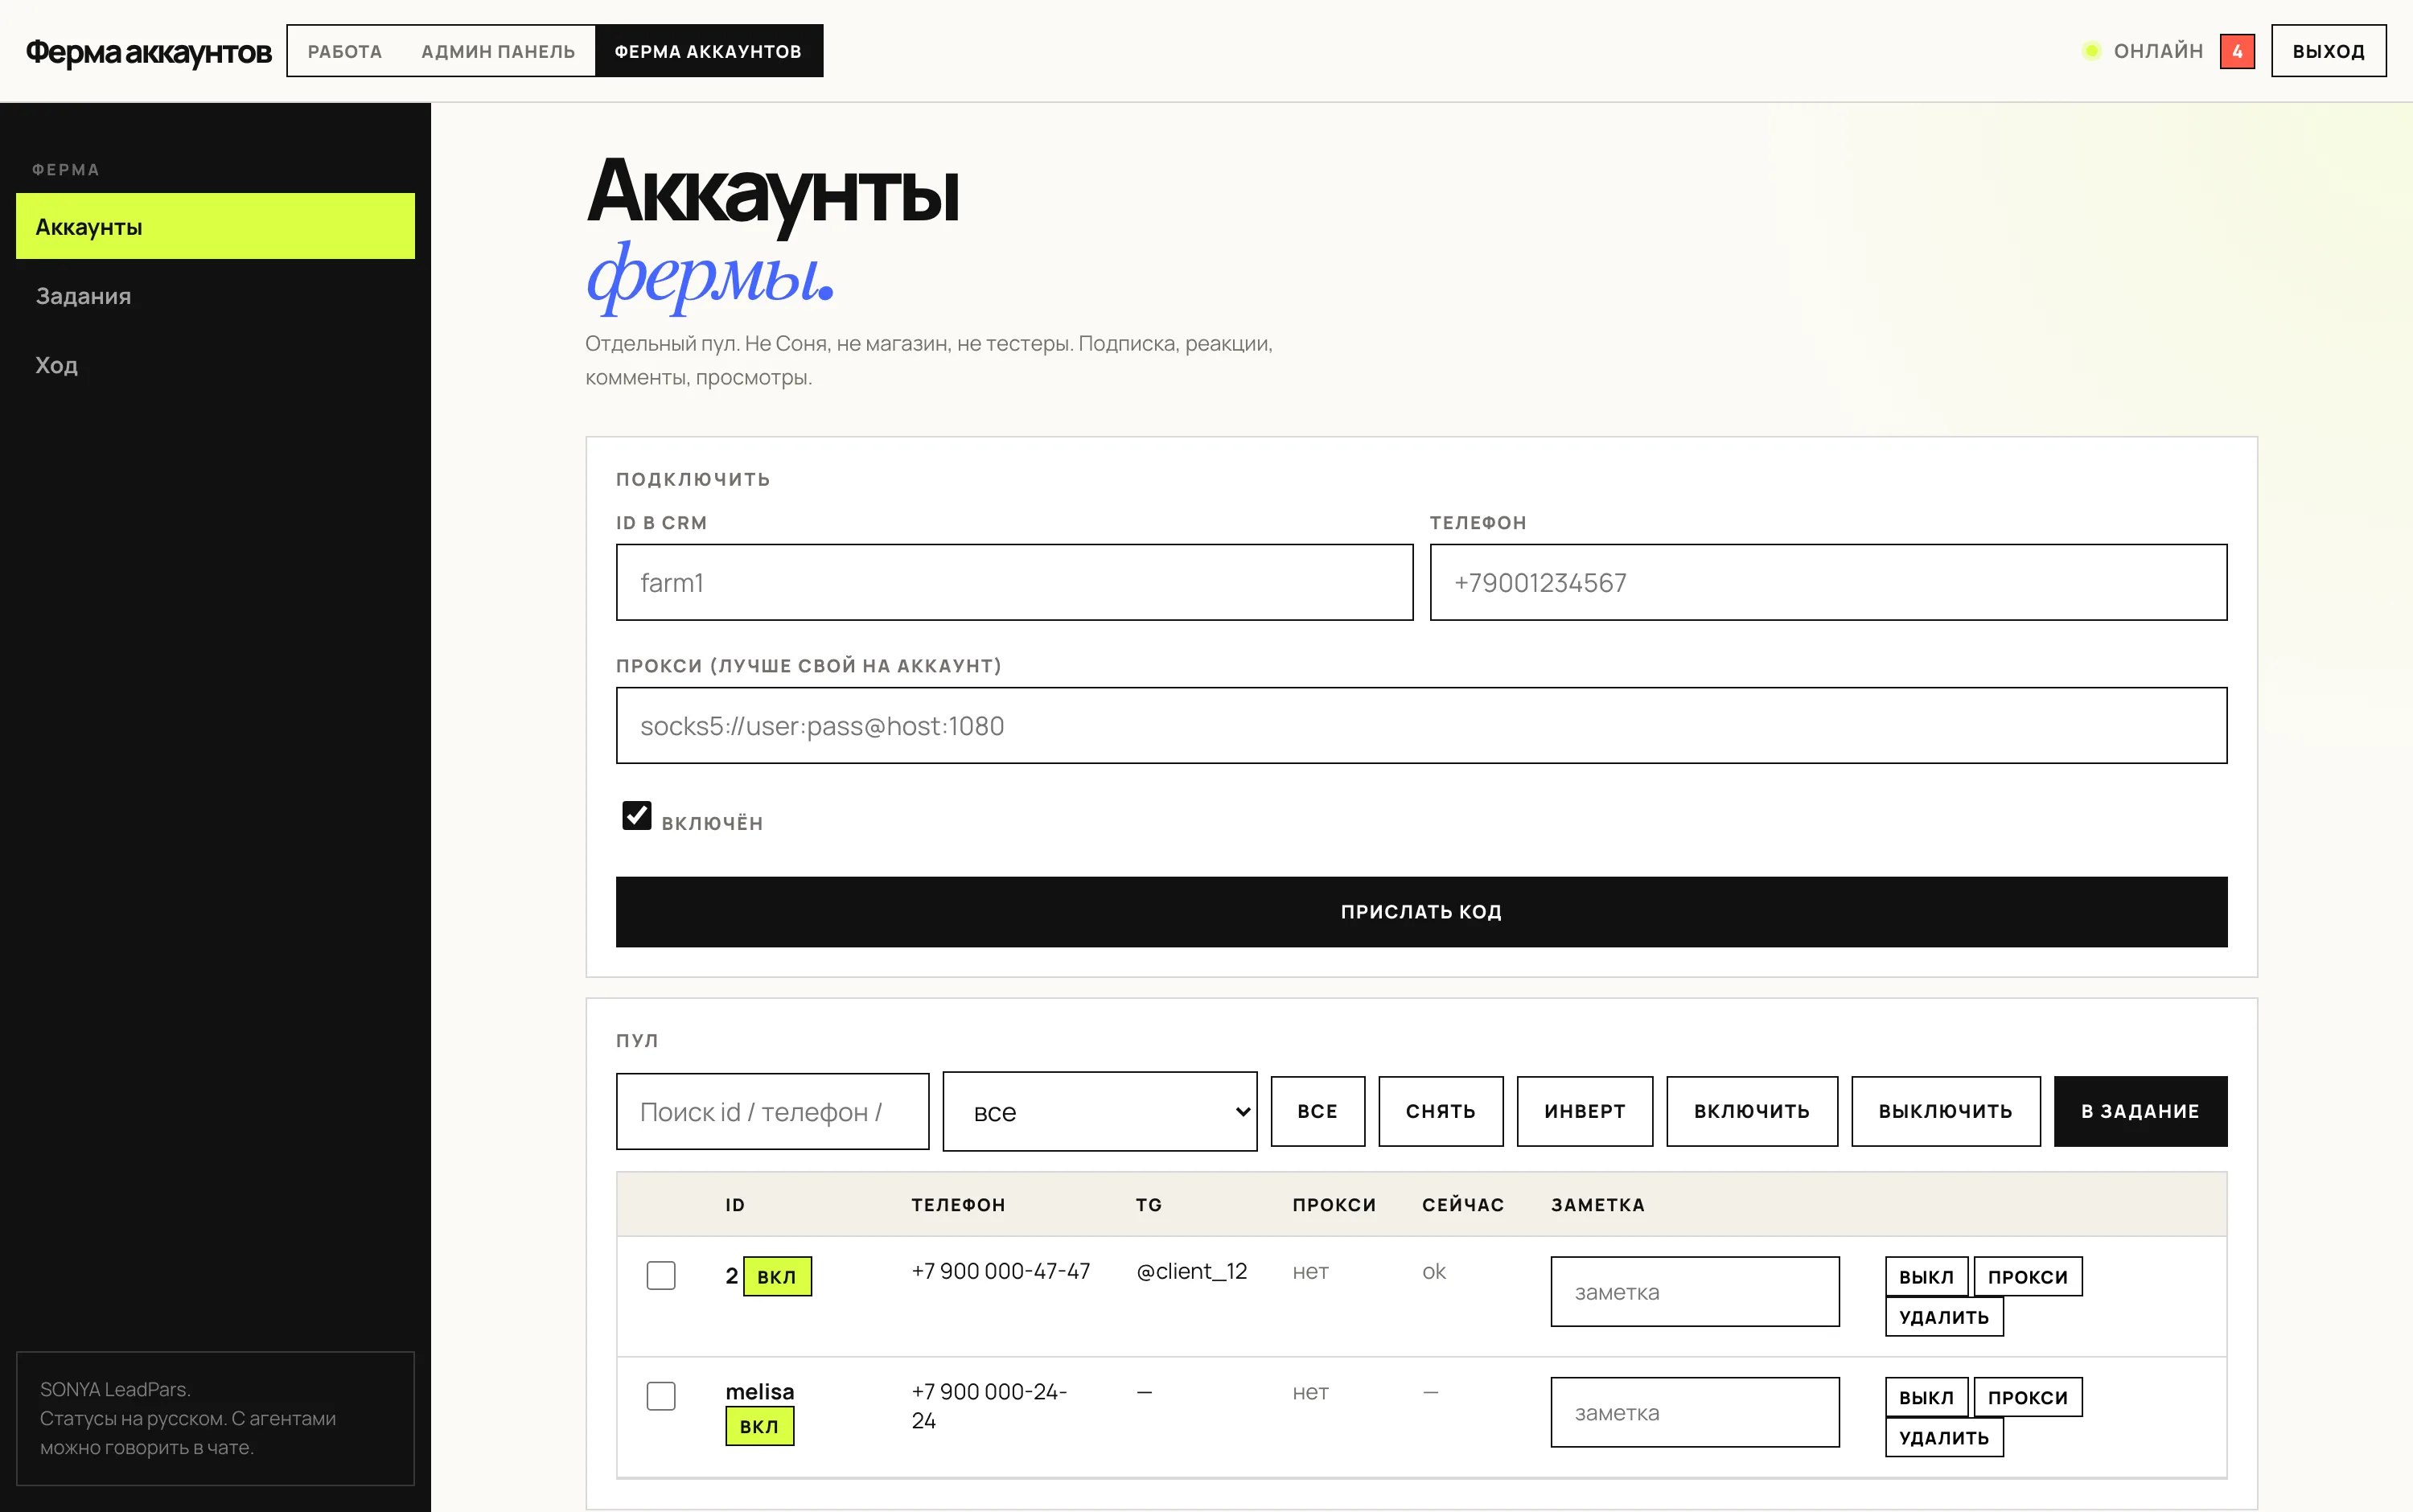Switch to the РАБОТА tab
This screenshot has width=2413, height=1512.
tap(345, 51)
